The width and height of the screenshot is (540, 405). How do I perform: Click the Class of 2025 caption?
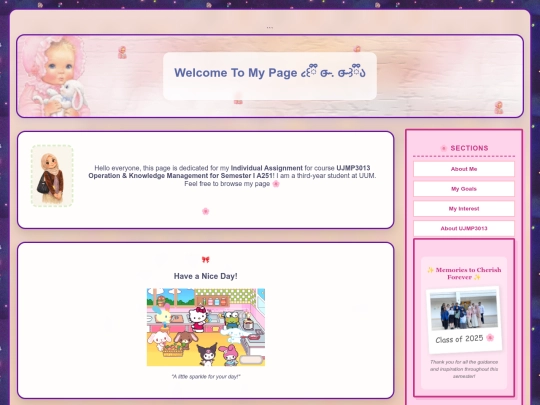point(459,339)
